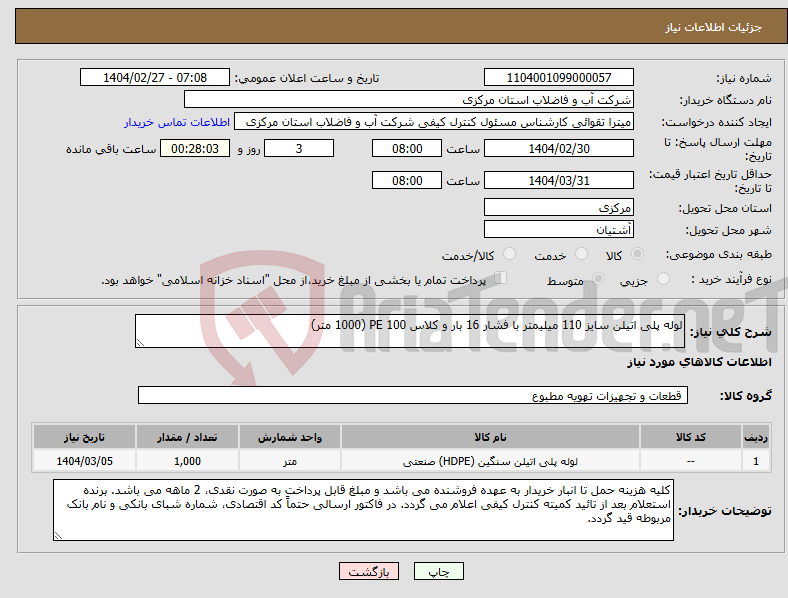Click the requester field میترا تقوائی
Image resolution: width=788 pixels, height=598 pixels.
(434, 122)
